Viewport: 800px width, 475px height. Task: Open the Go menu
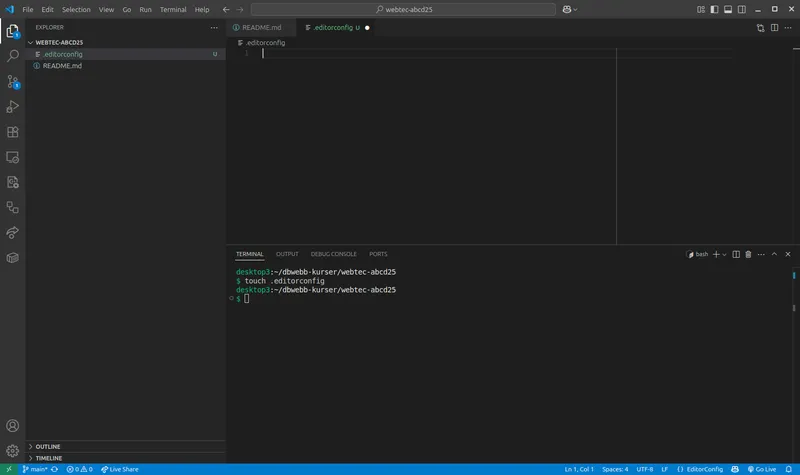pos(127,9)
